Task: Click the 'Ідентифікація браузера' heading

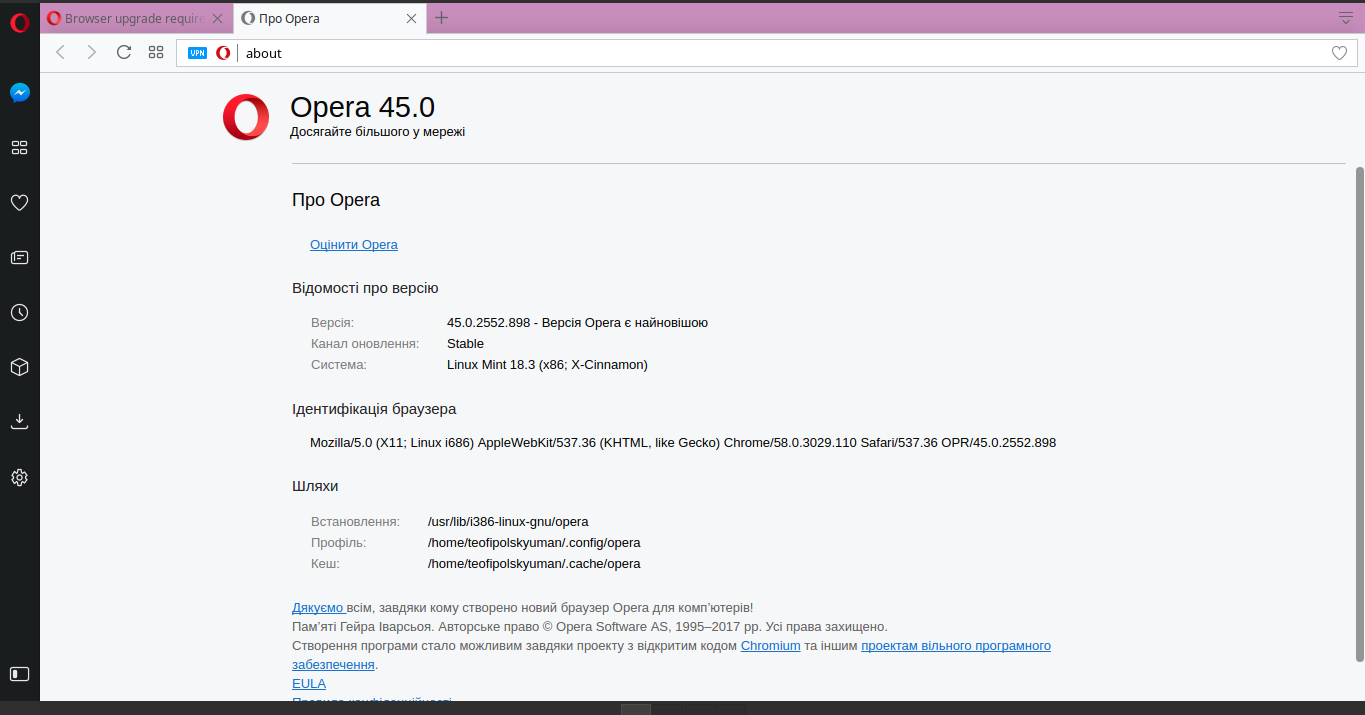Action: (x=374, y=409)
